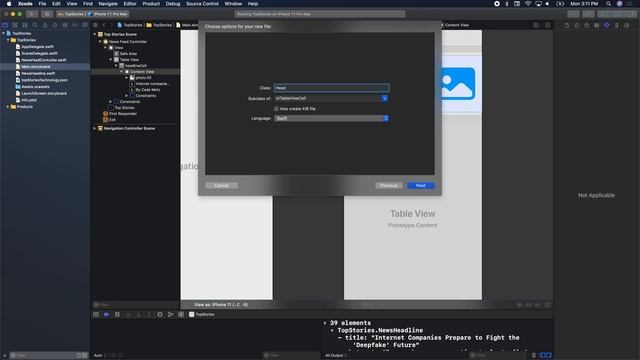640x360 pixels.
Task: Show the Identity inspector icon
Action: click(596, 25)
